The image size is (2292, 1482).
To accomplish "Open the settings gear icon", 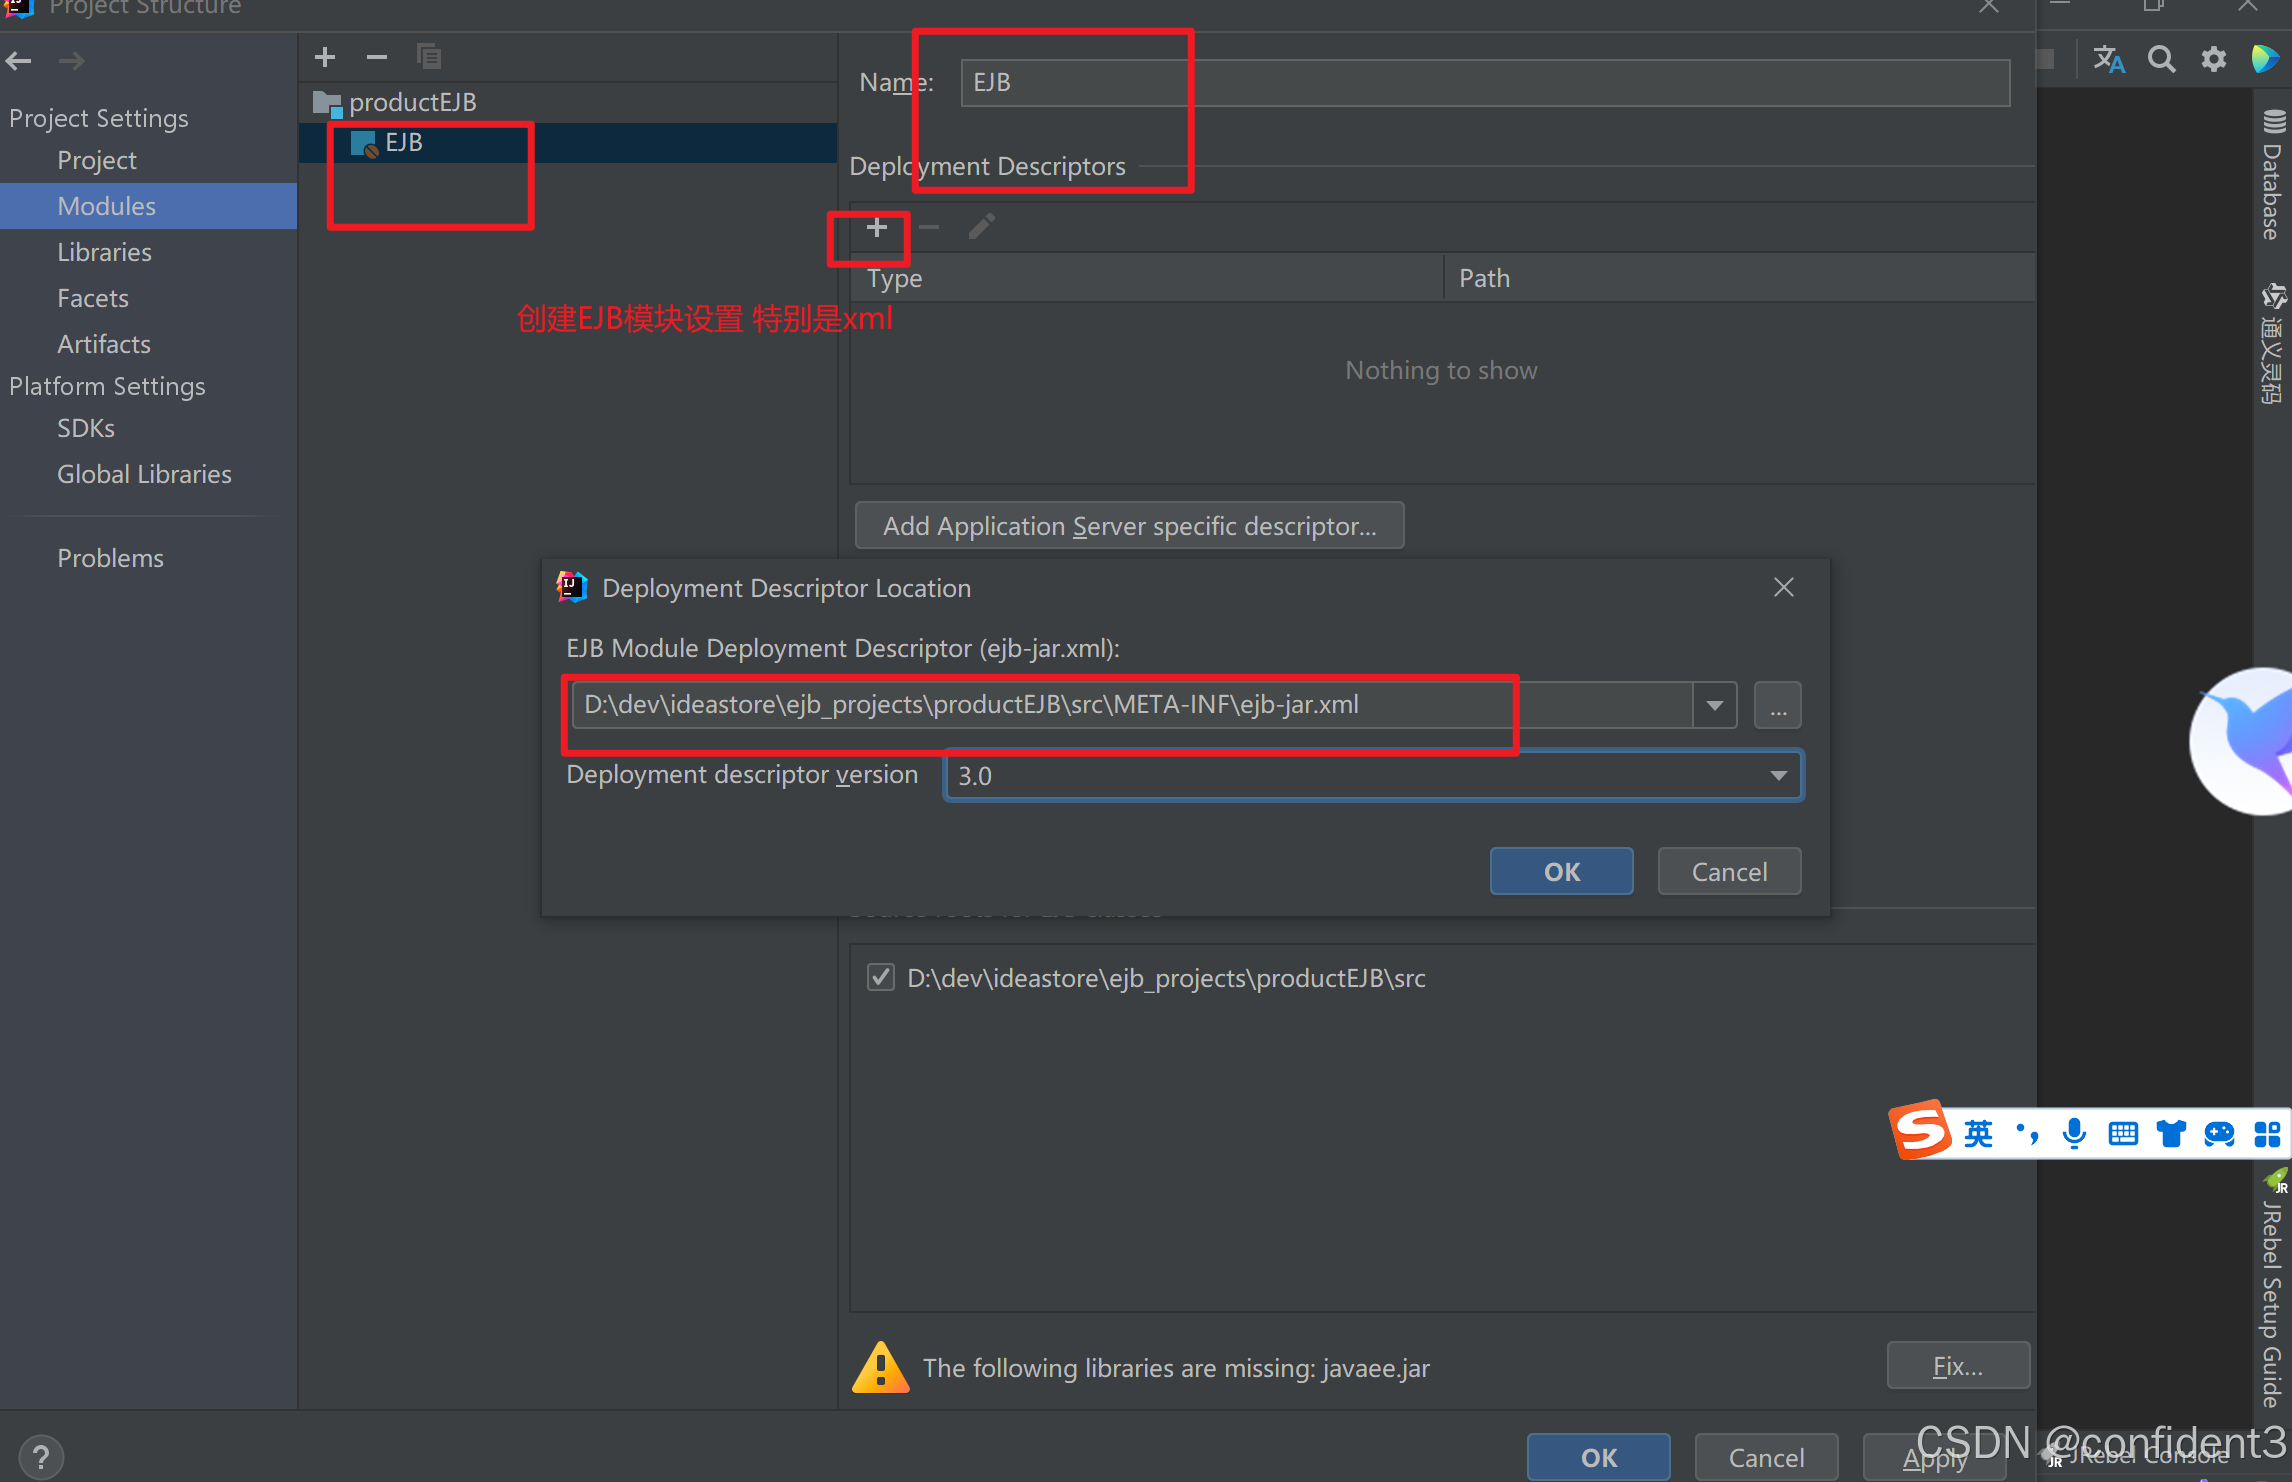I will tap(2213, 59).
